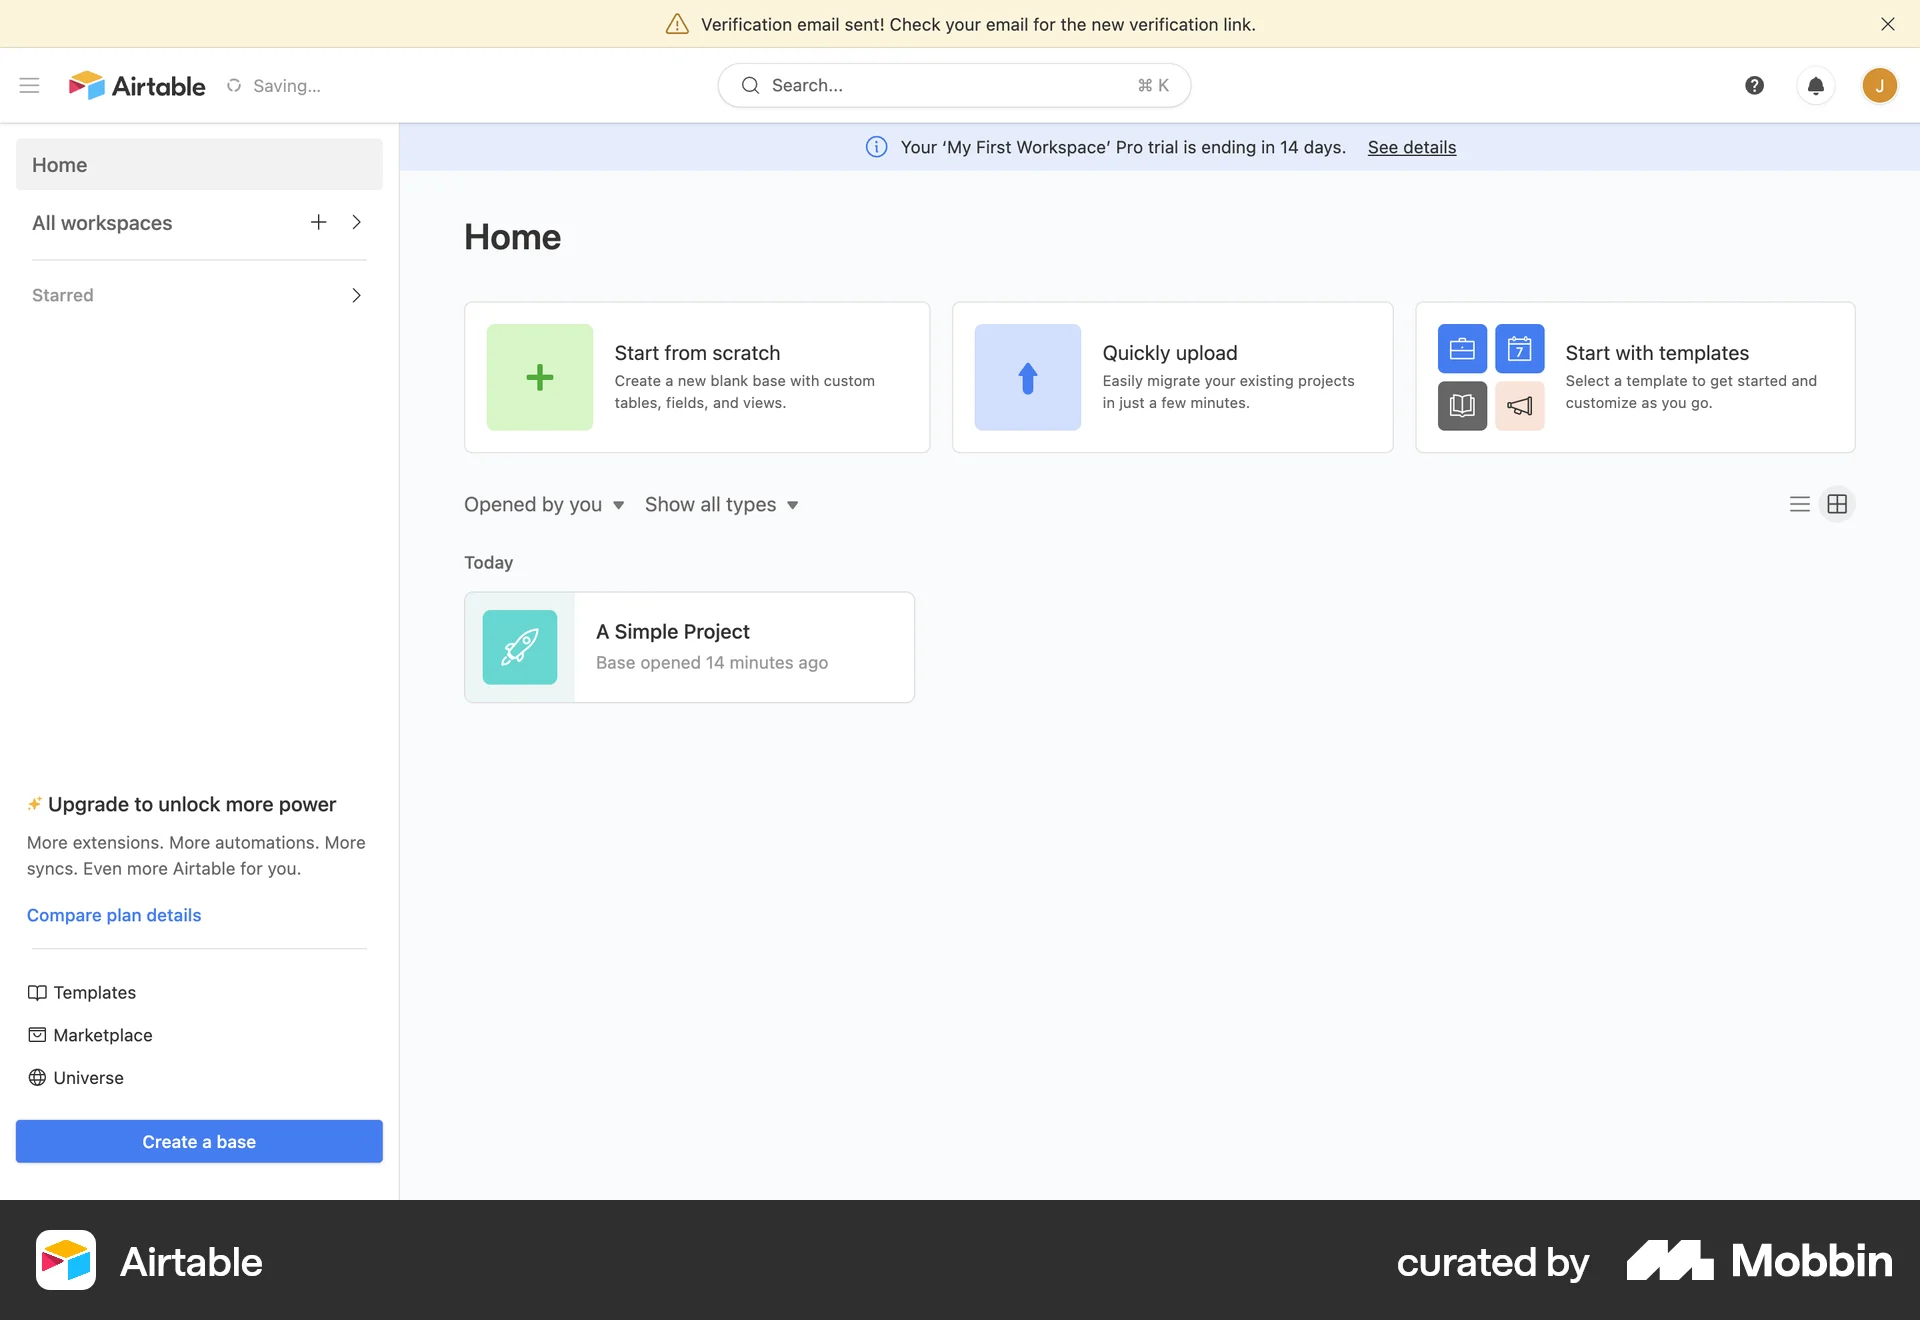This screenshot has width=1920, height=1320.
Task: Click the book template icon
Action: 1461,405
